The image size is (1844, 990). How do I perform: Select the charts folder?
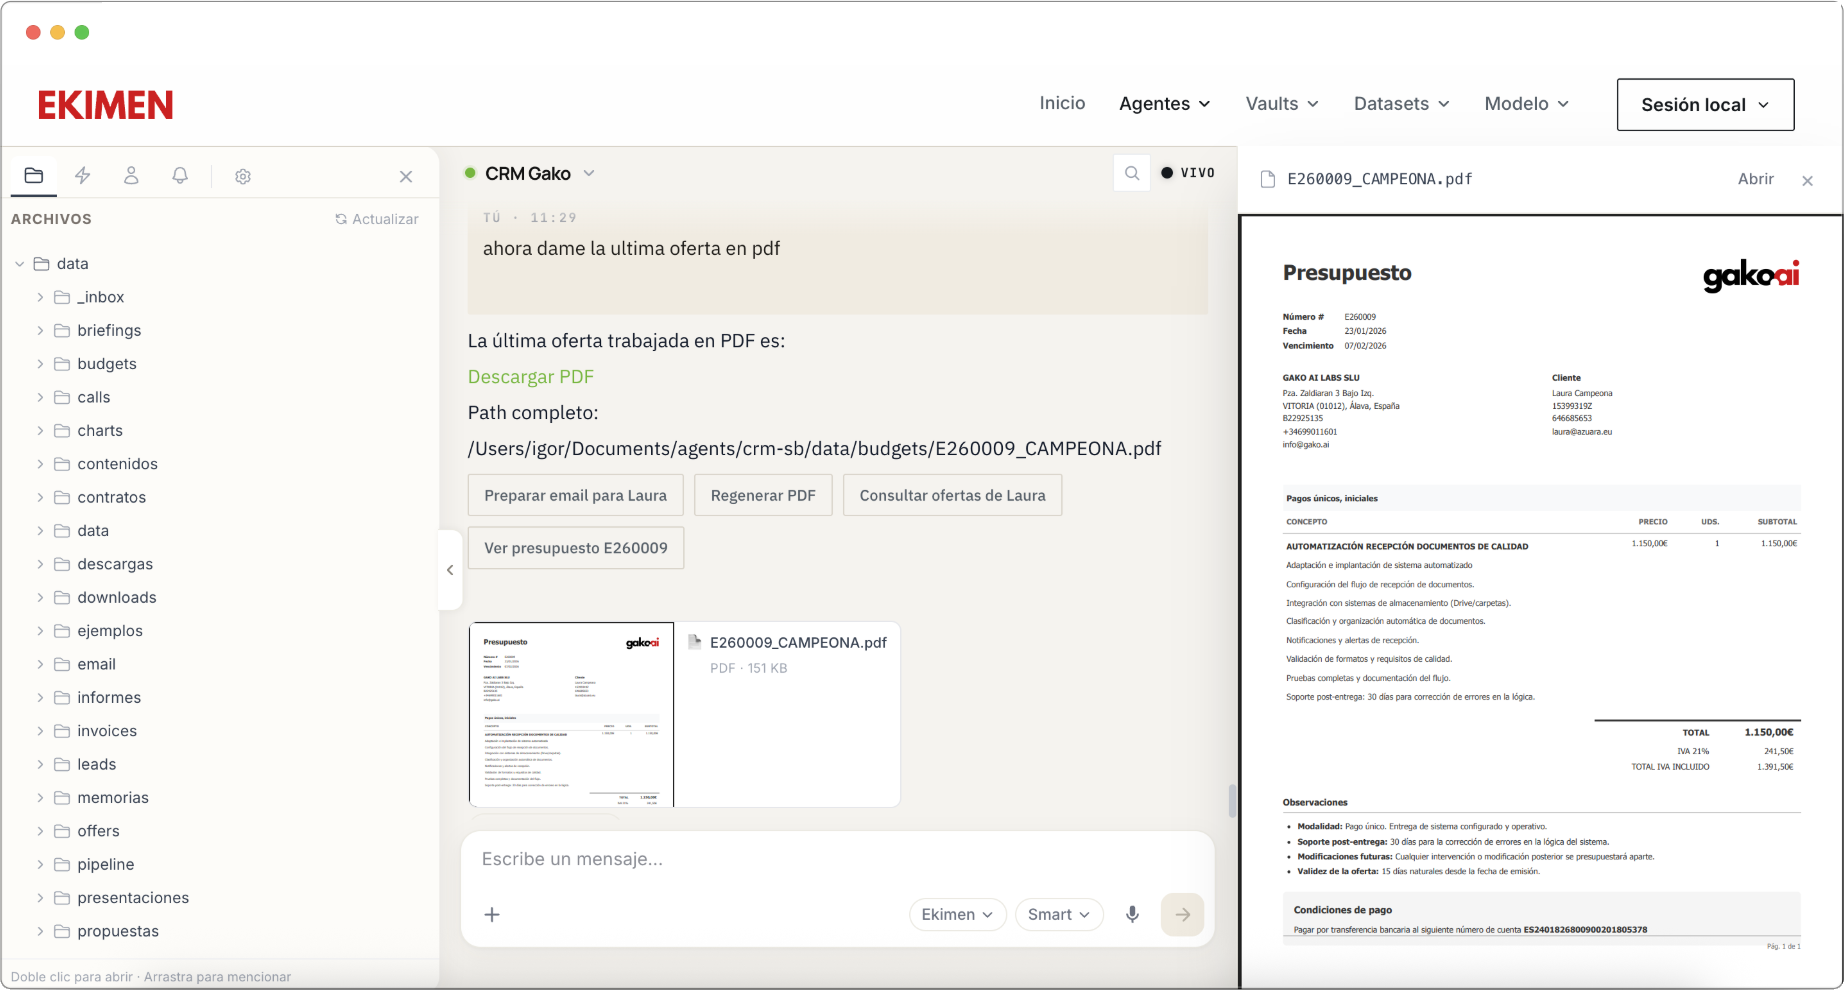(100, 431)
